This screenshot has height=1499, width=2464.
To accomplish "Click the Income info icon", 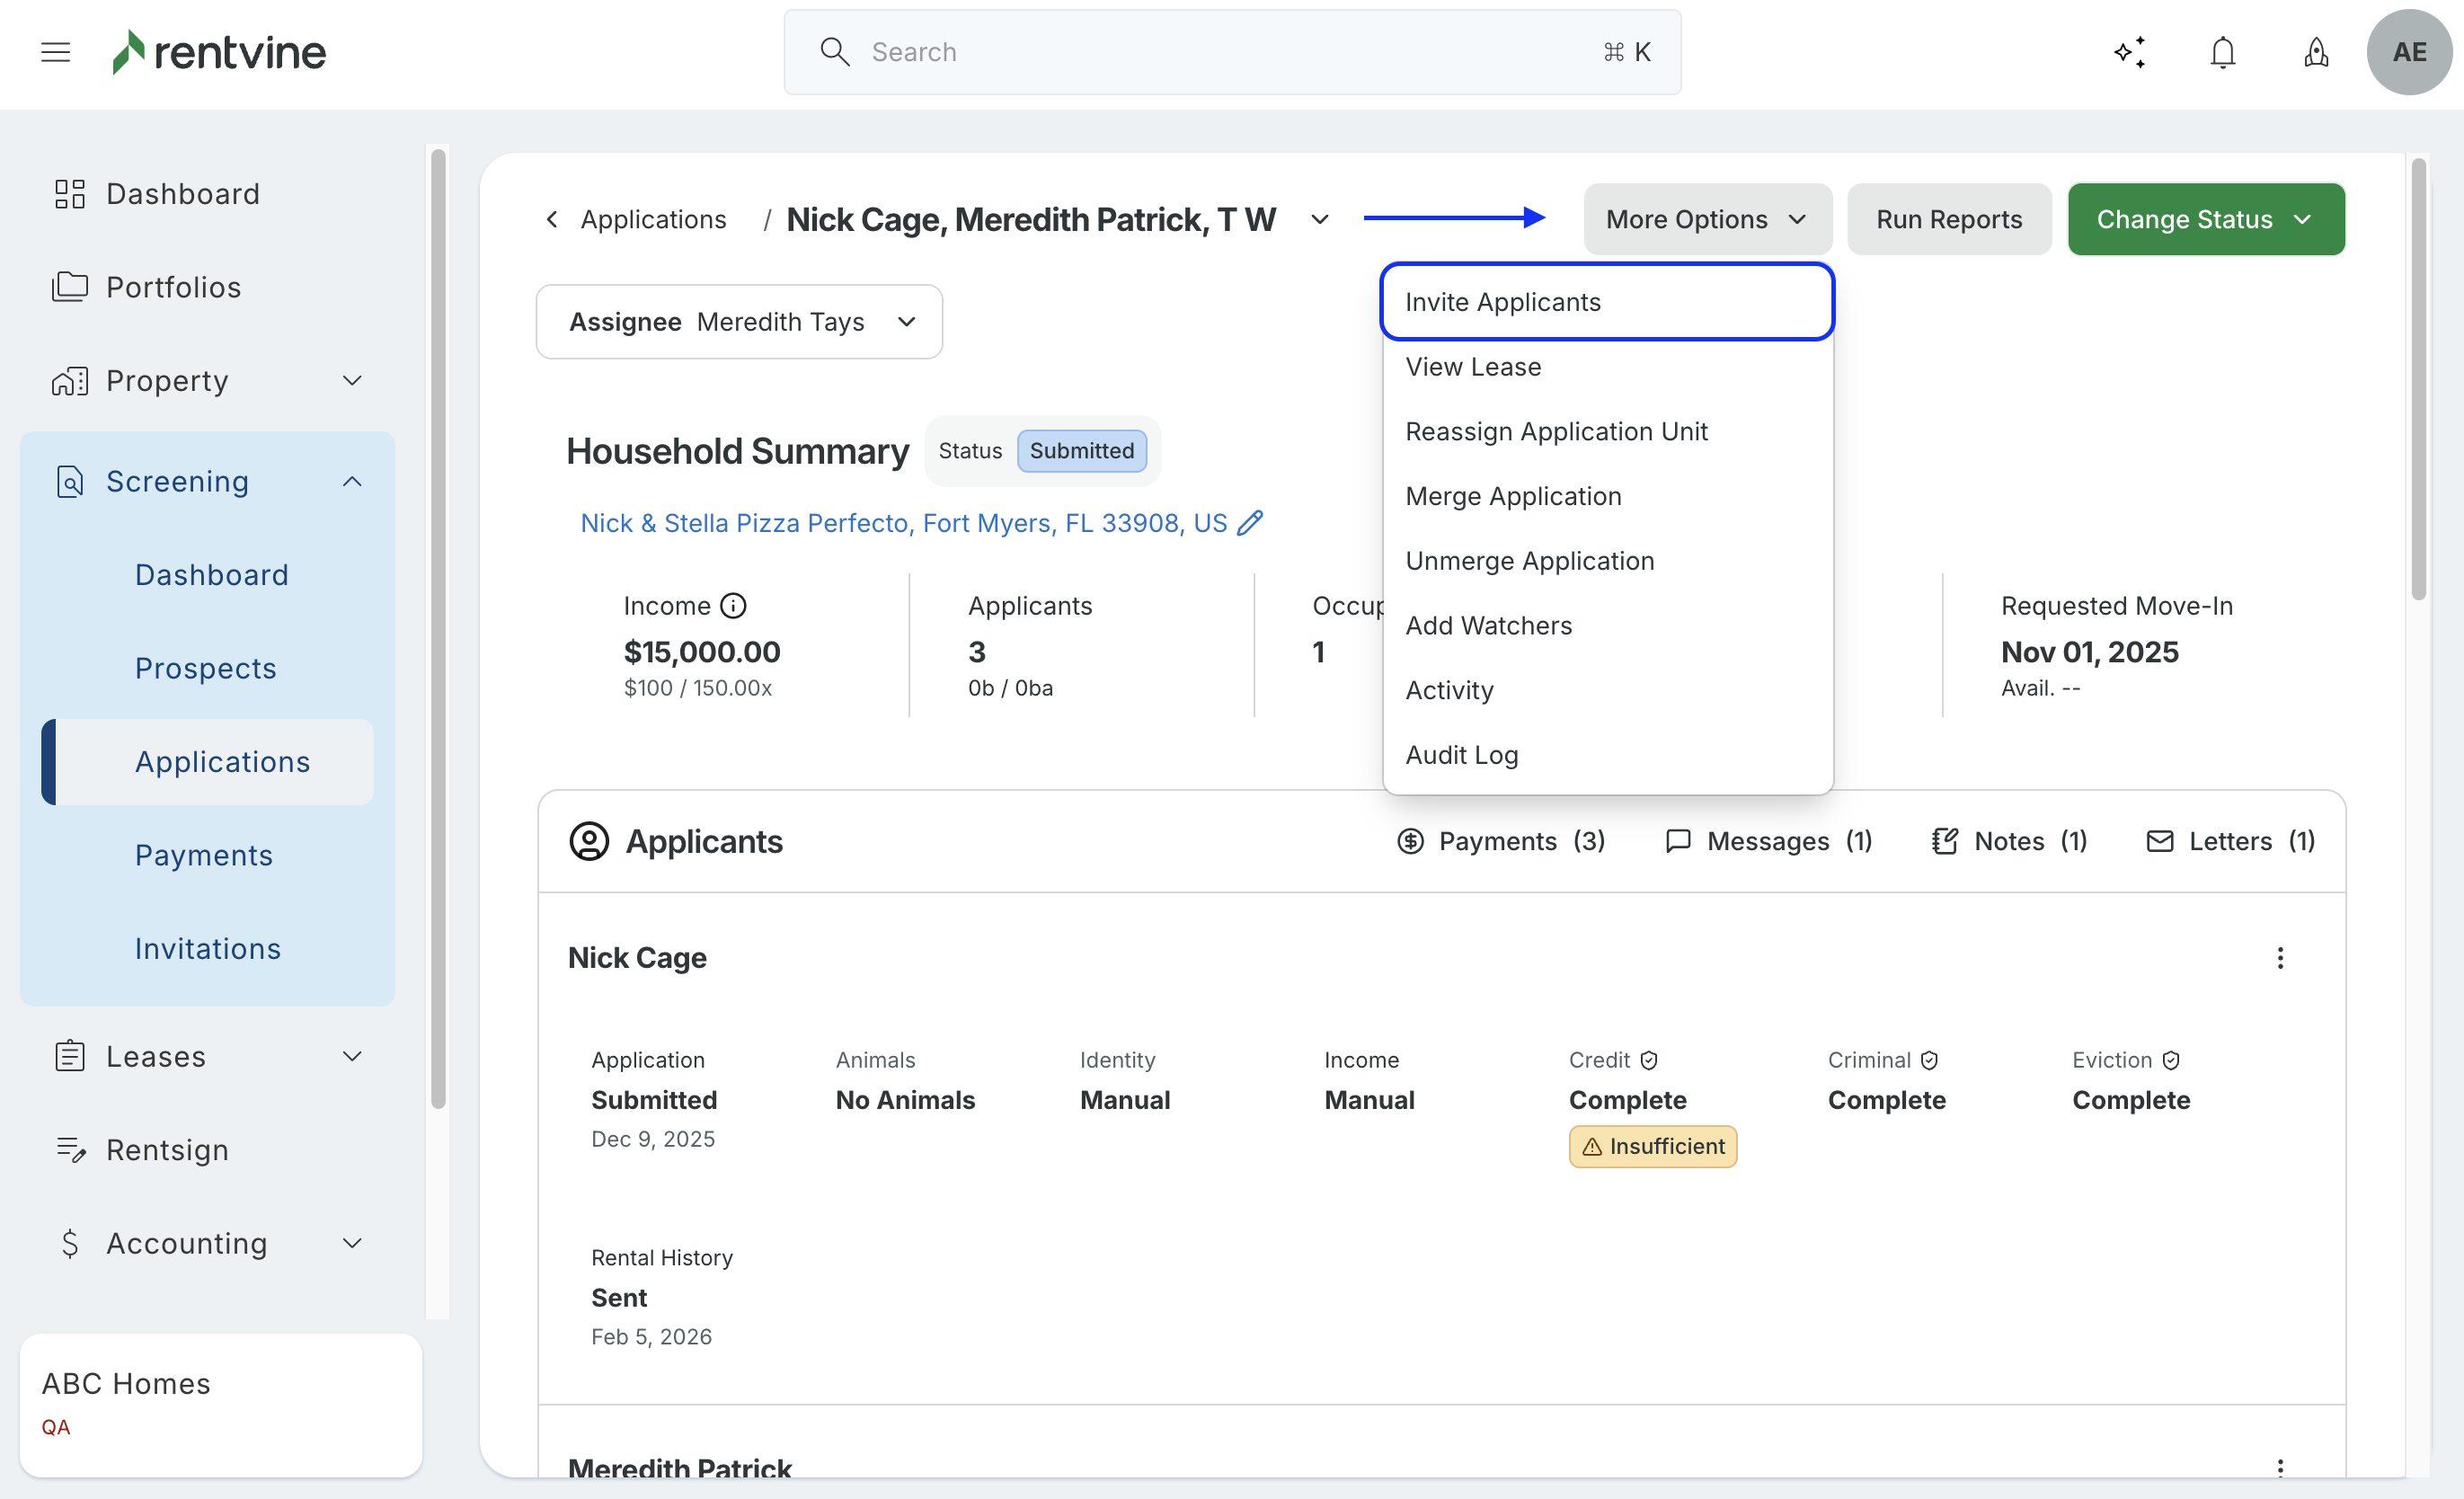I will 734,606.
